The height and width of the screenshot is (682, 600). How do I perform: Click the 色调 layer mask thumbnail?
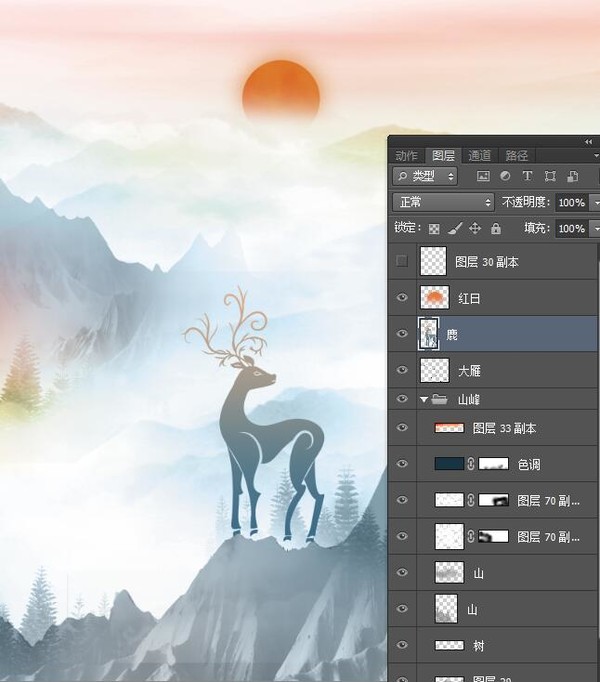[x=493, y=464]
